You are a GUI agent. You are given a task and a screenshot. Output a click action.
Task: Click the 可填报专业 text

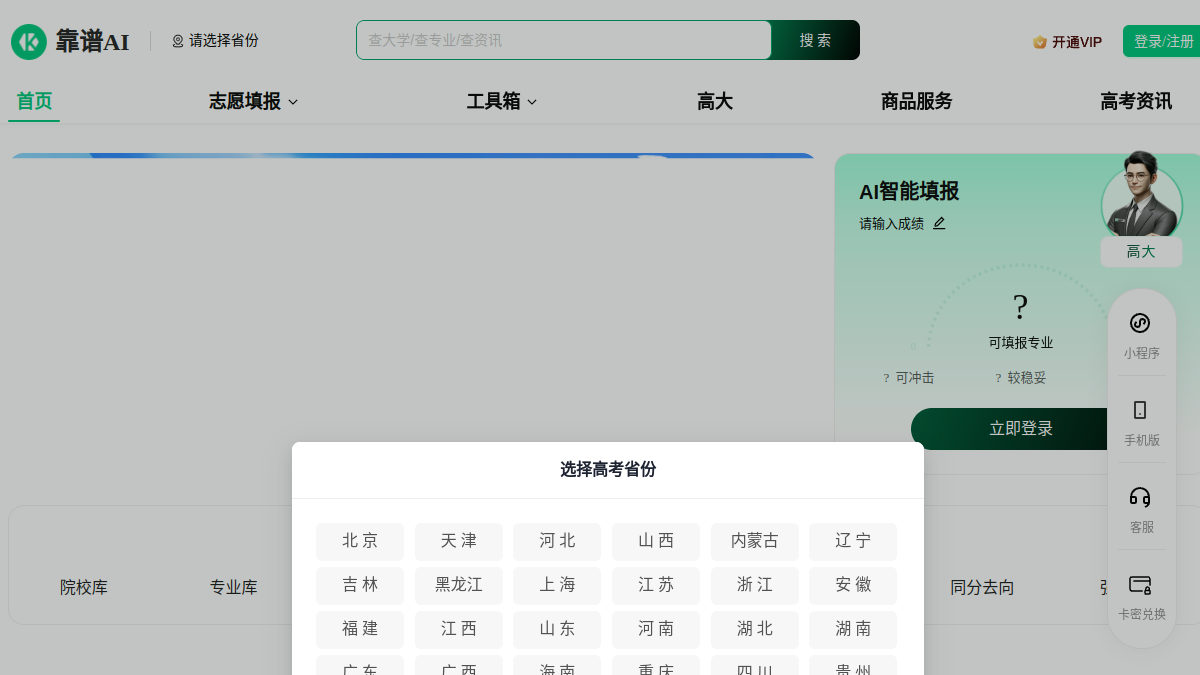[1021, 343]
